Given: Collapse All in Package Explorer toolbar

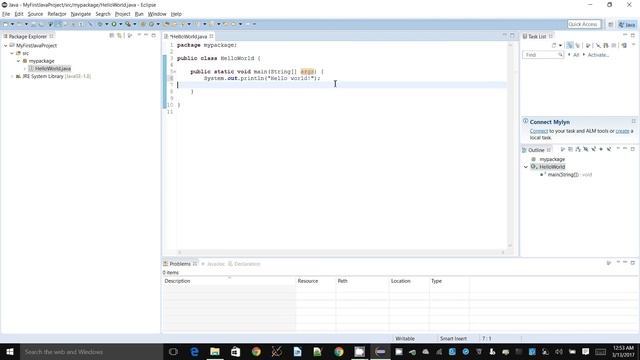Looking at the screenshot, I should point(111,36).
